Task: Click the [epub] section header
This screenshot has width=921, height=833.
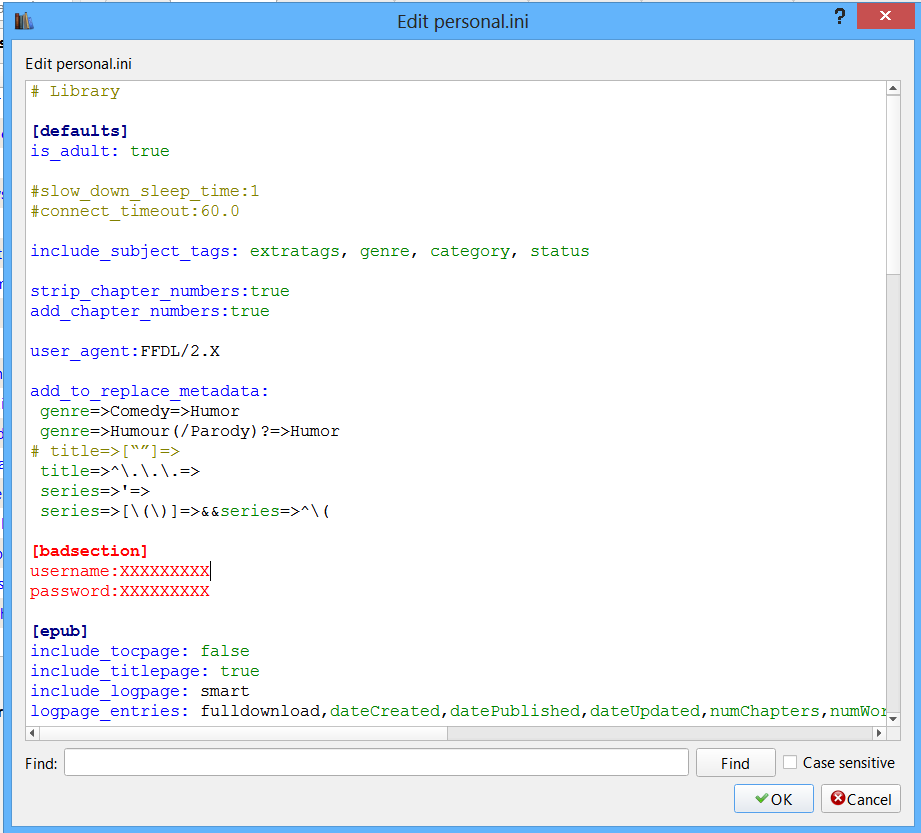Action: (59, 631)
